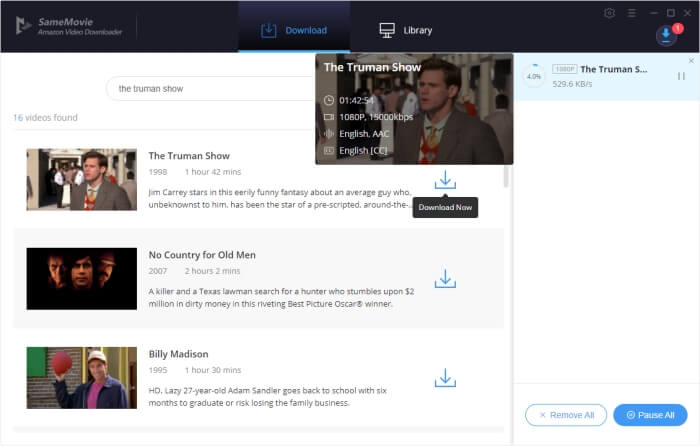Select No Country for Old Men thumbnail
The height and width of the screenshot is (446, 700).
pos(81,278)
